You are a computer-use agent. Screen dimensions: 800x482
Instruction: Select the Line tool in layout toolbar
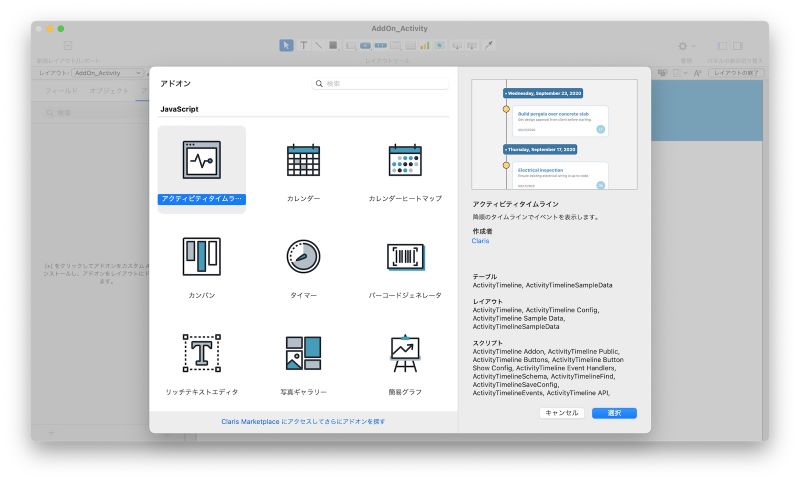pyautogui.click(x=318, y=45)
